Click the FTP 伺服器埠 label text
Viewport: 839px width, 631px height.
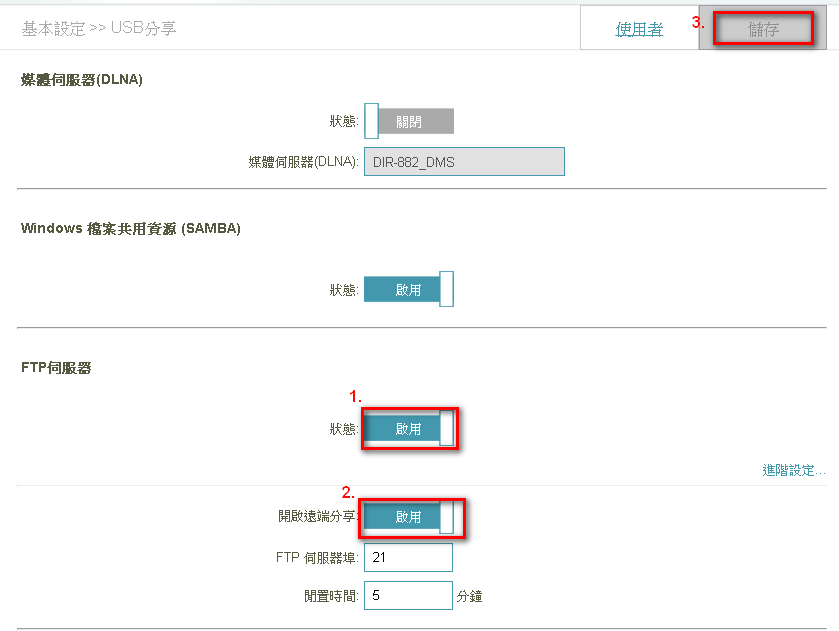(x=317, y=558)
